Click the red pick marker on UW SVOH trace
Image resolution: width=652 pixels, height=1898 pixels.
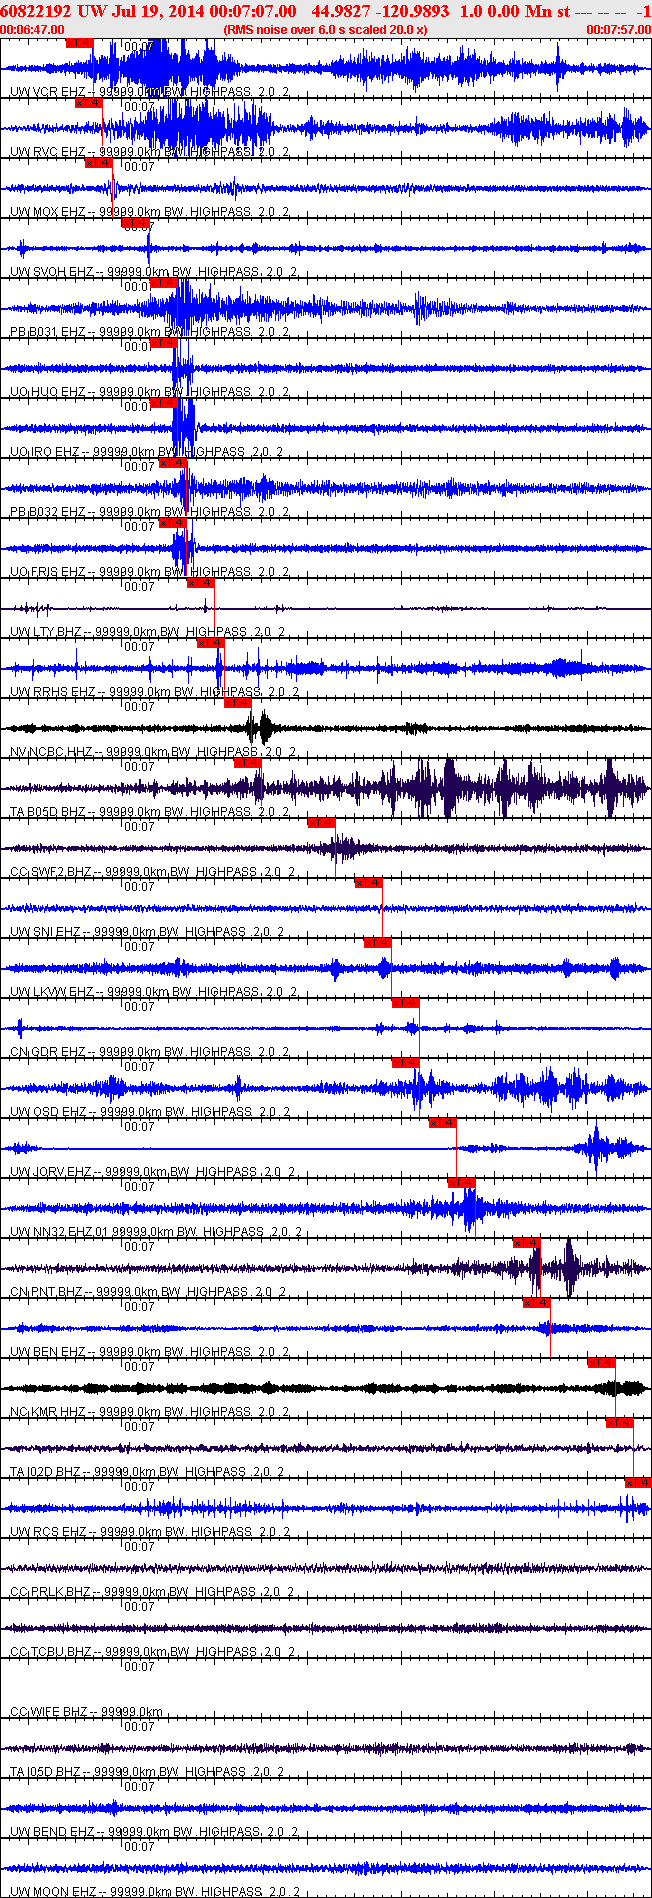click(135, 223)
